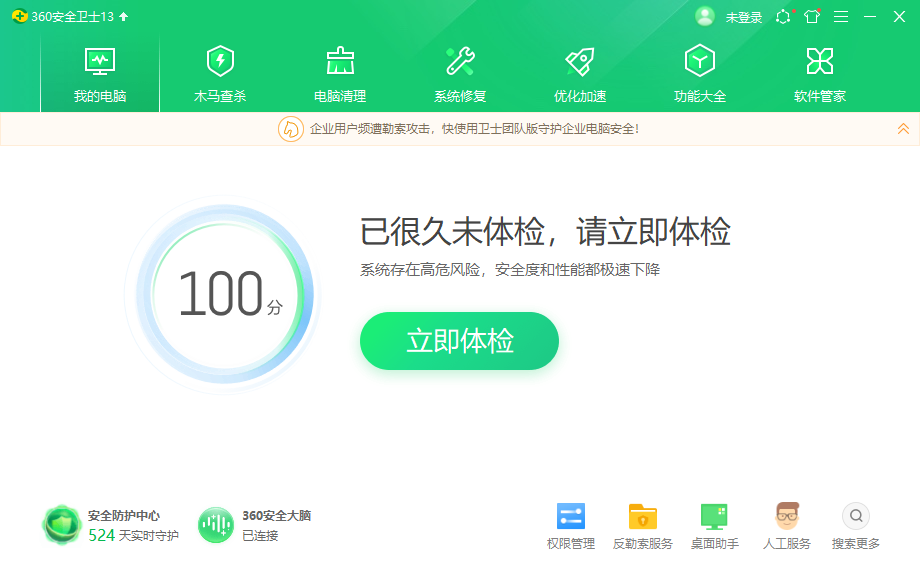This screenshot has height=580, width=920.
Task: Launch 优化加速 speed optimization
Action: tap(578, 70)
